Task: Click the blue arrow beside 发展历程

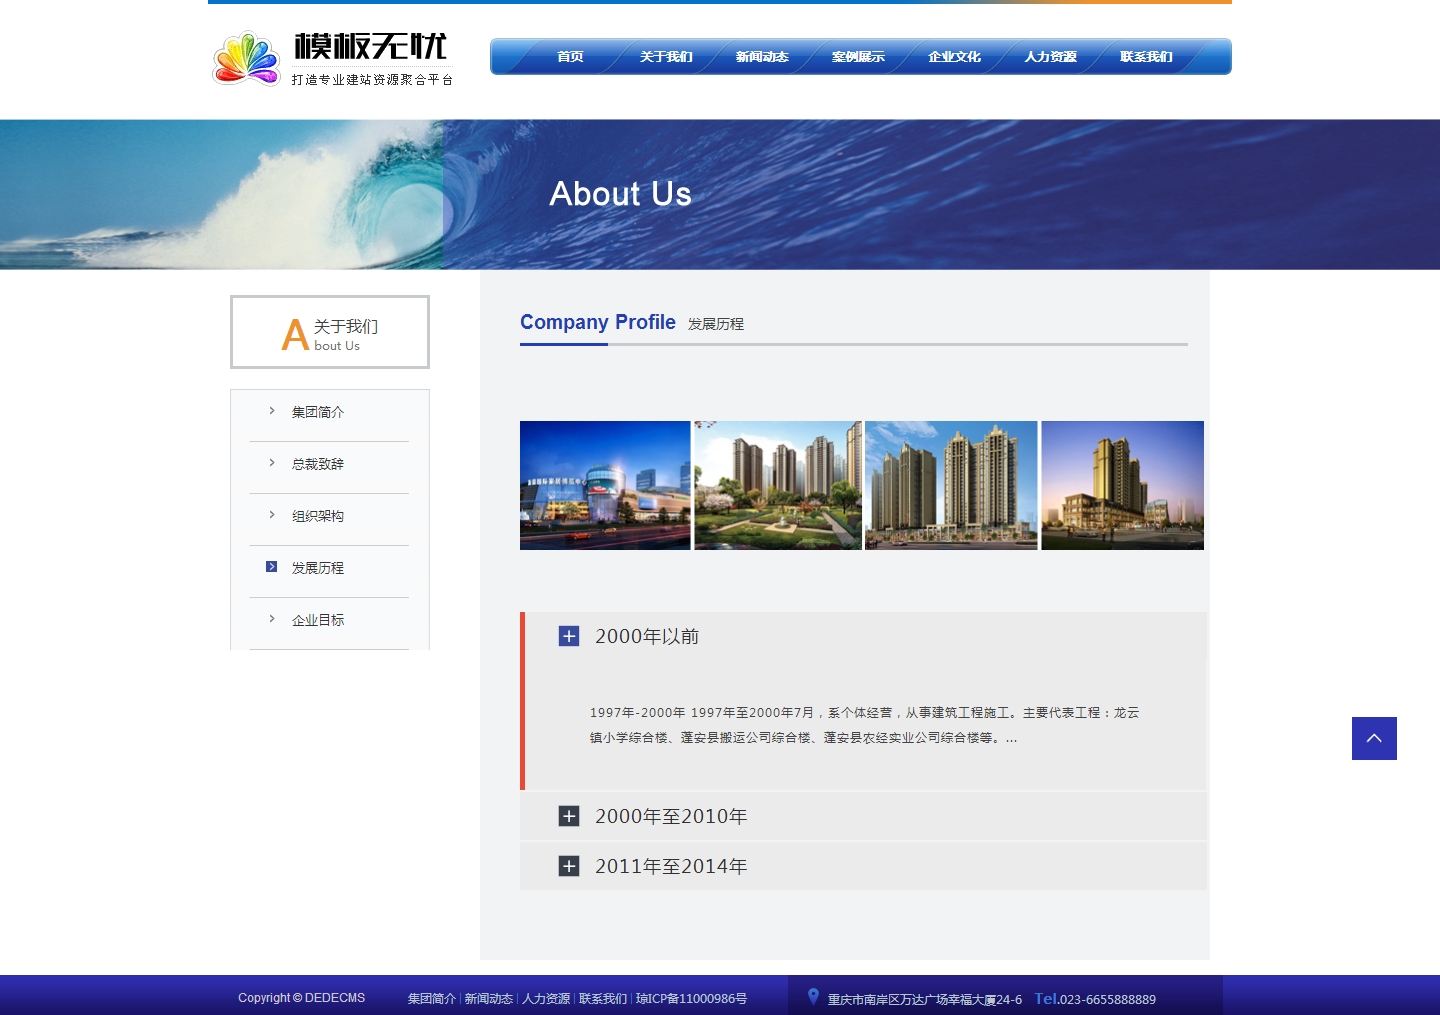Action: 271,567
